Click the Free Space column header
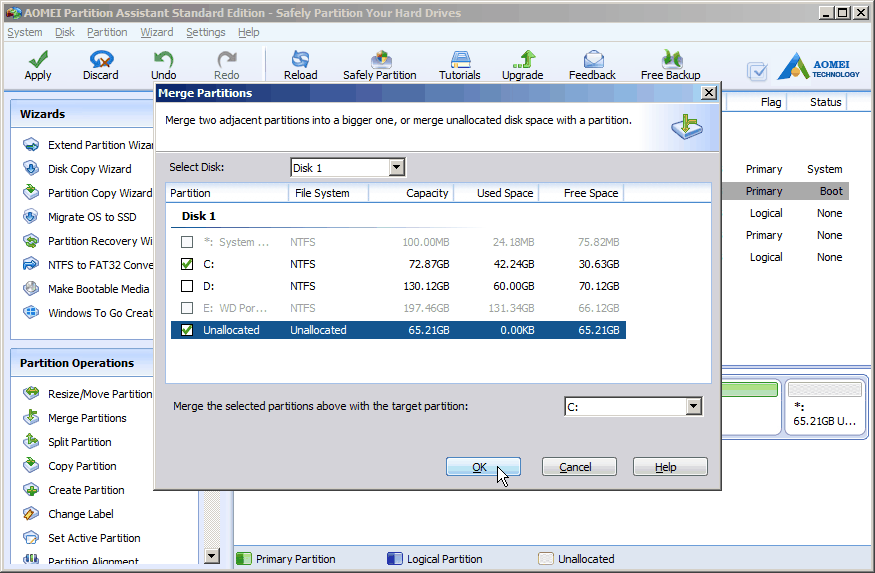 (581, 193)
